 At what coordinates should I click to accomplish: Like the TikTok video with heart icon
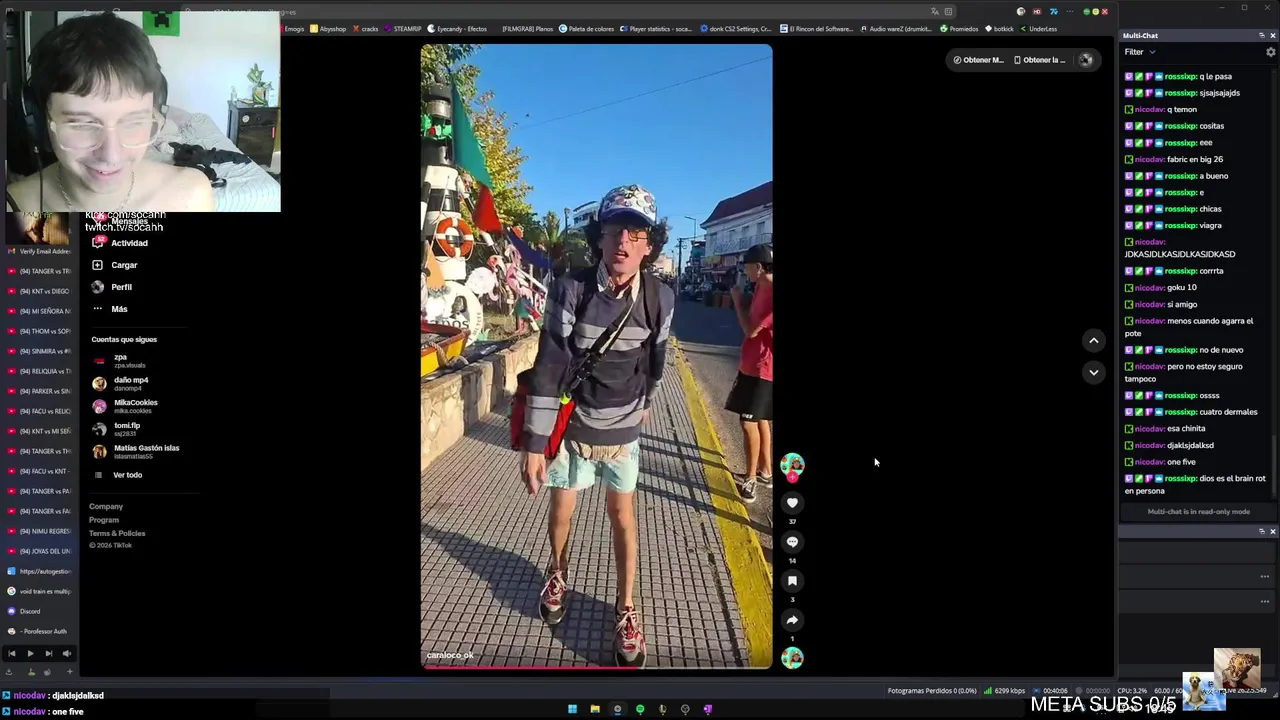[x=792, y=503]
